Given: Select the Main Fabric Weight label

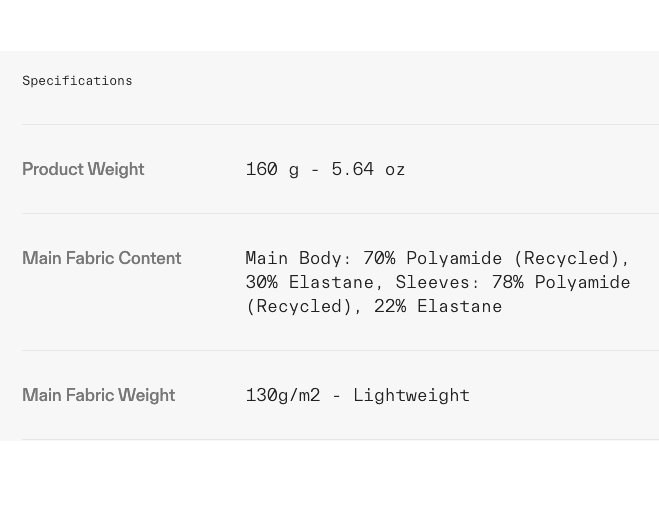Looking at the screenshot, I should (x=98, y=395).
